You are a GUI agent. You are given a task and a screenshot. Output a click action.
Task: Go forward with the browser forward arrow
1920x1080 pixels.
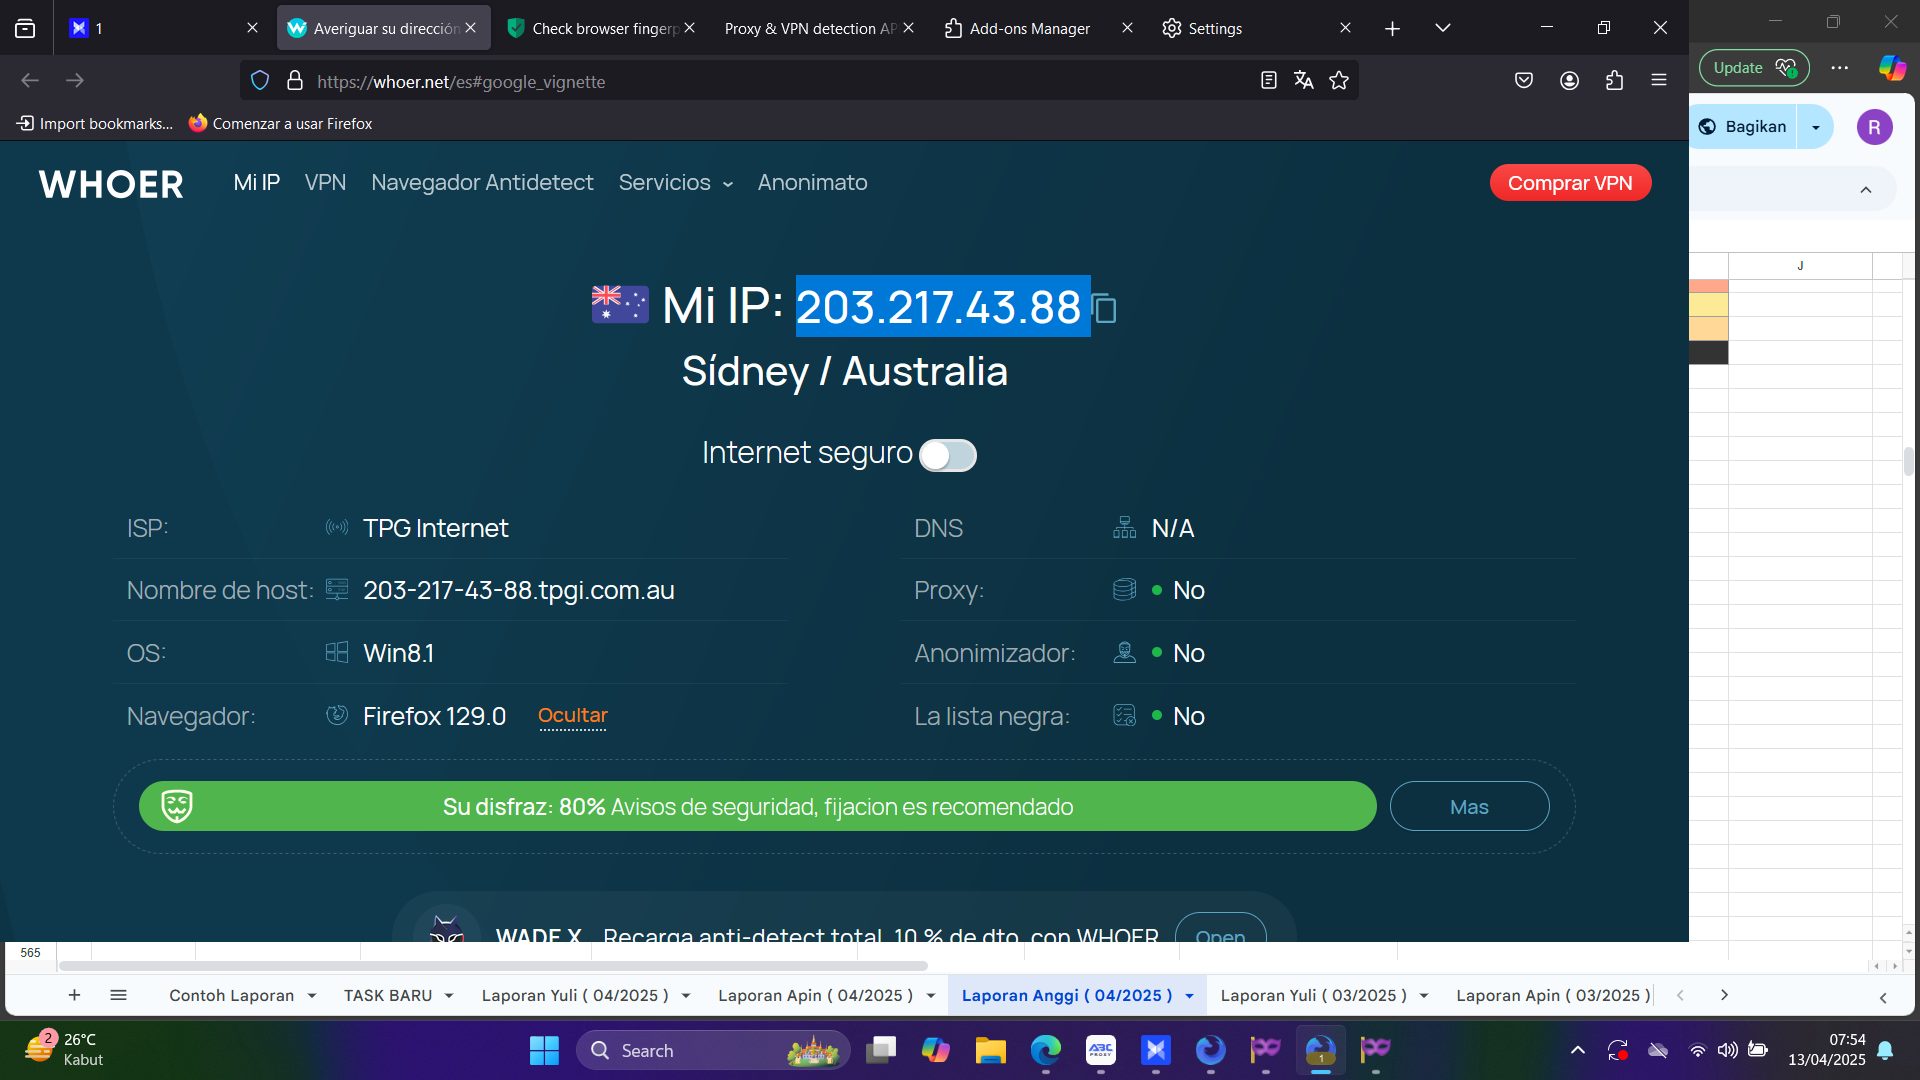coord(75,81)
